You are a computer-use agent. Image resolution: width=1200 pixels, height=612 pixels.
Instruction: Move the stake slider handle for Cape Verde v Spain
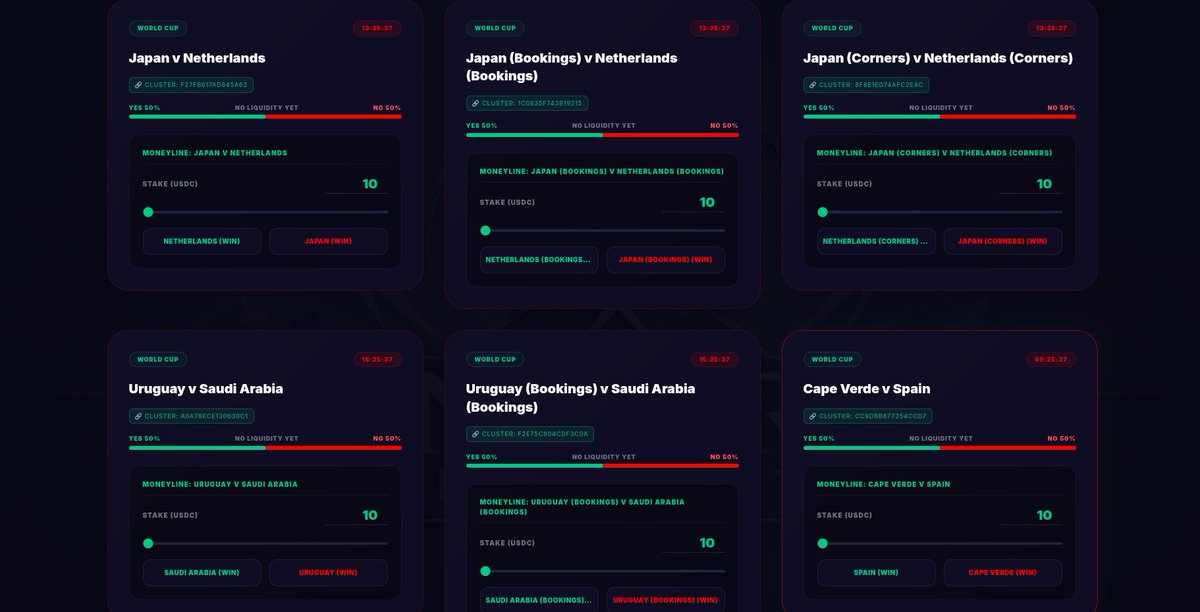(x=822, y=543)
